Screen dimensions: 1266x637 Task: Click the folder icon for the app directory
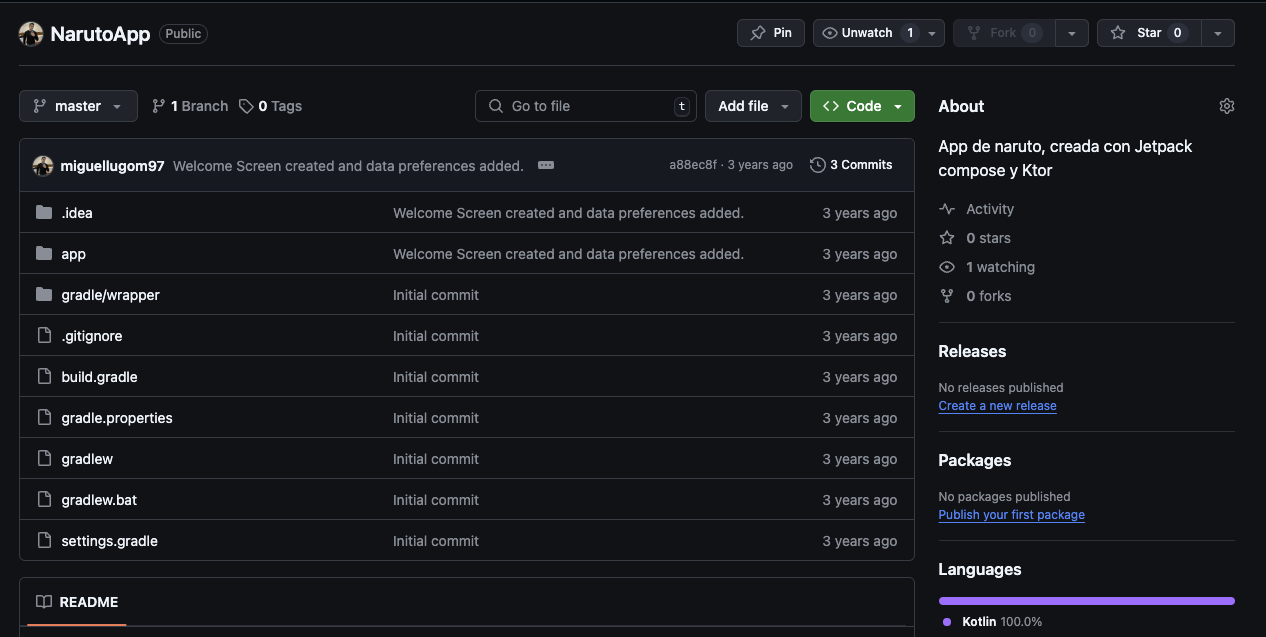44,254
